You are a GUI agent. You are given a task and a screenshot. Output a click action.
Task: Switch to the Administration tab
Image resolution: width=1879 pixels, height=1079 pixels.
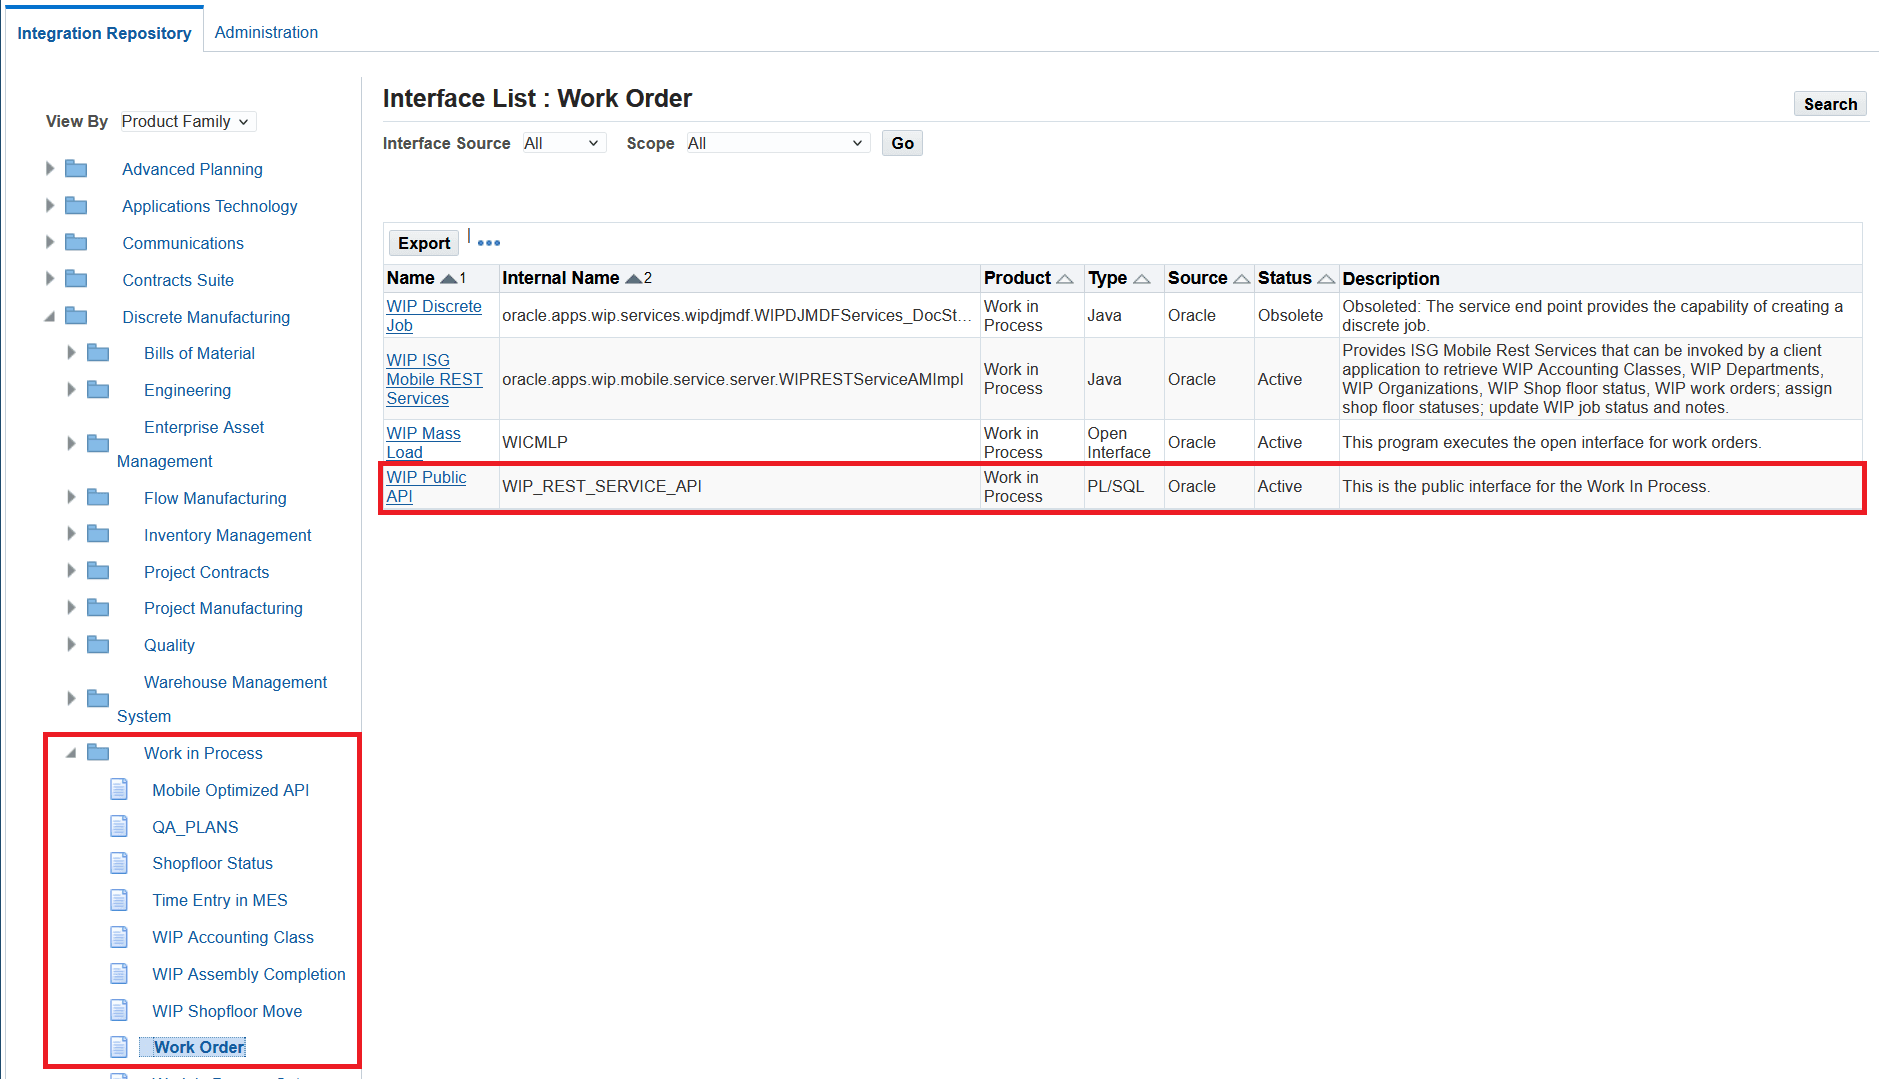[x=266, y=31]
